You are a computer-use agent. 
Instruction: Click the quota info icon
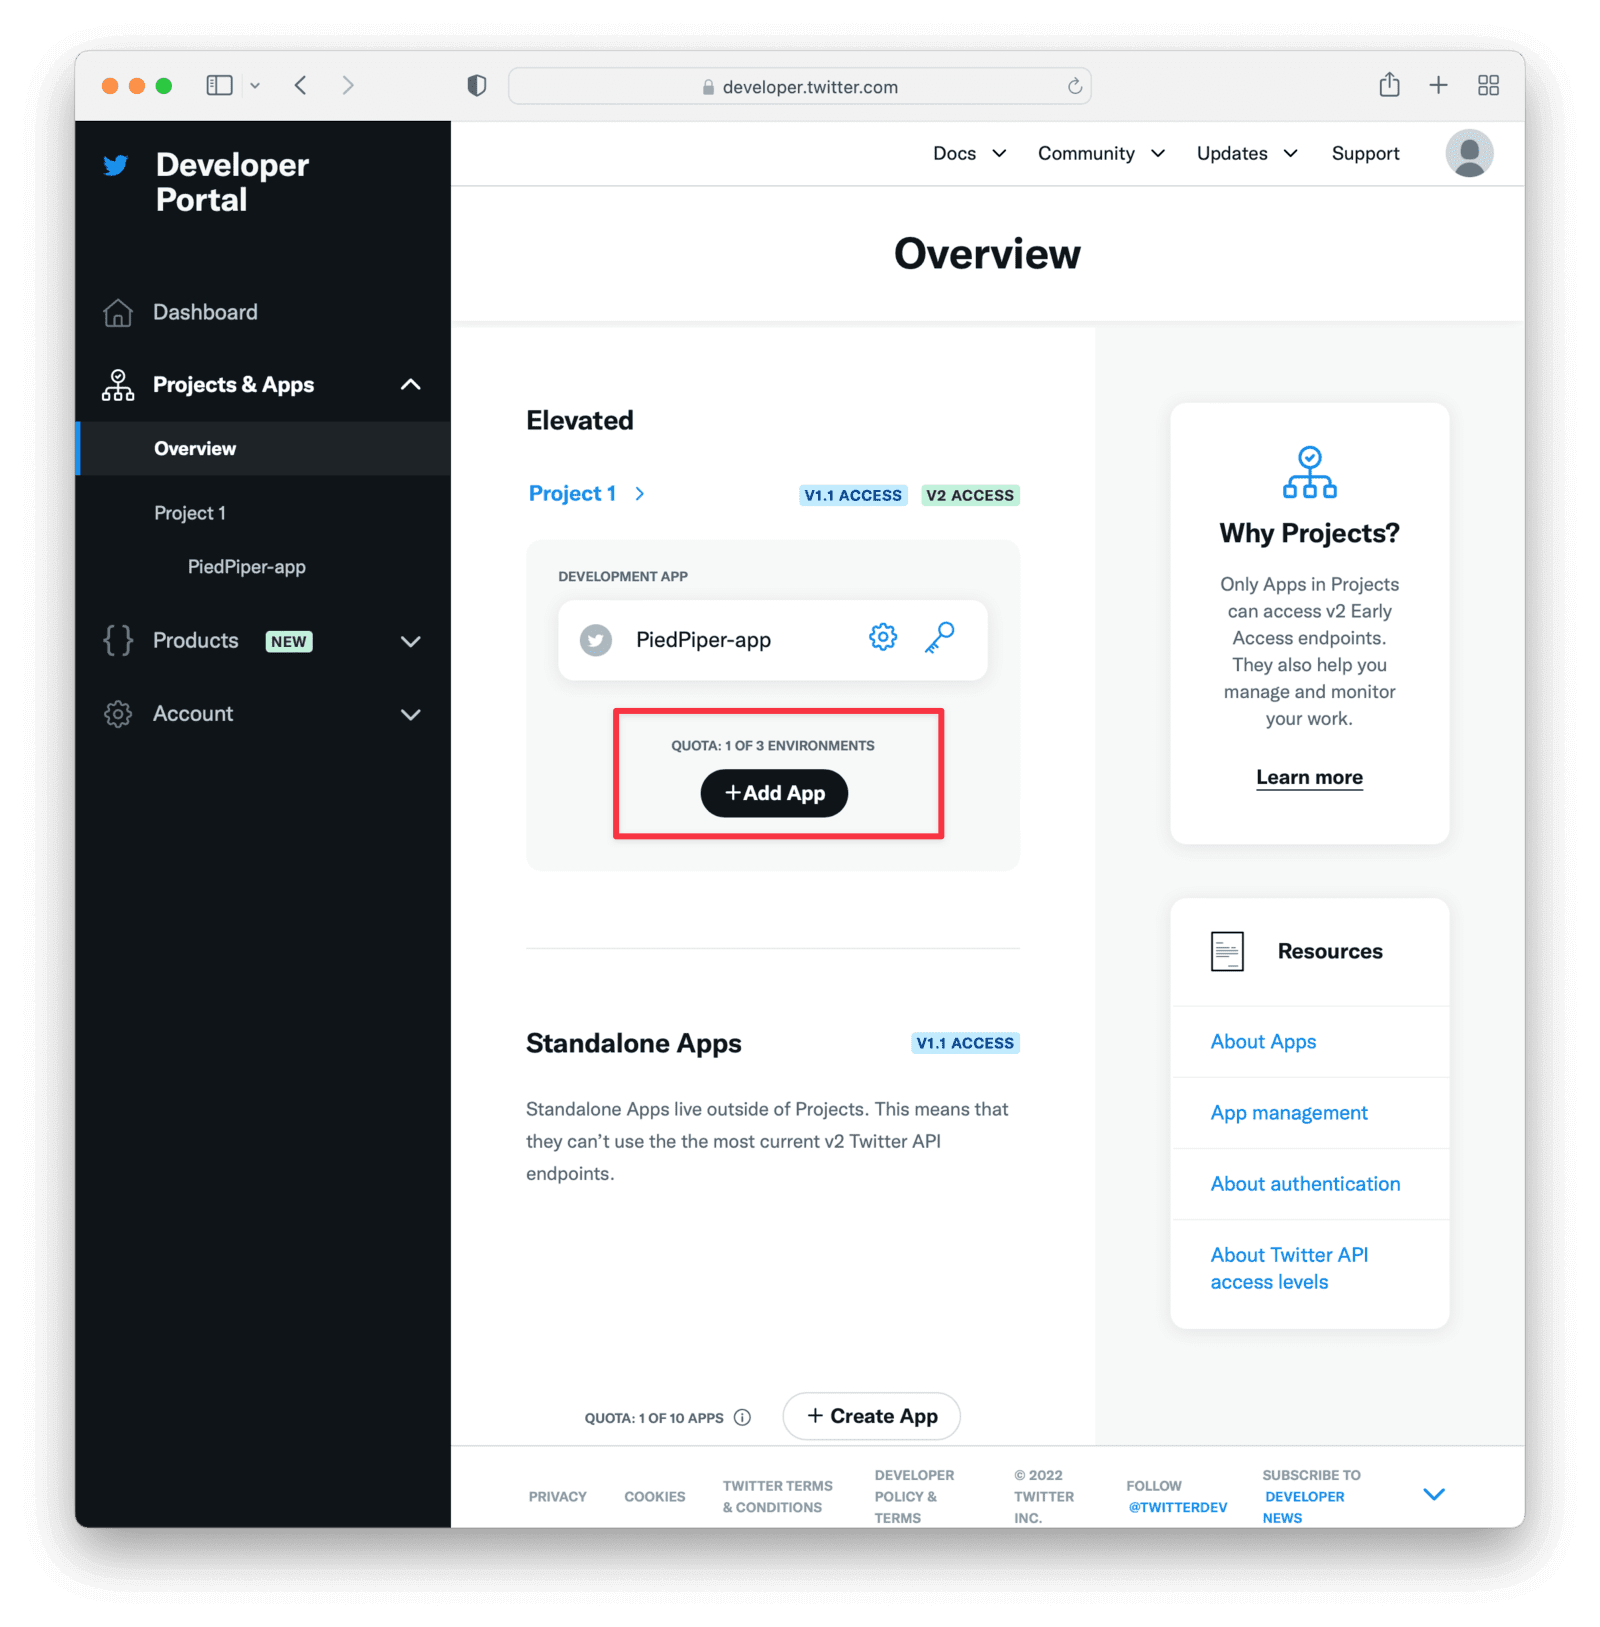[742, 1417]
